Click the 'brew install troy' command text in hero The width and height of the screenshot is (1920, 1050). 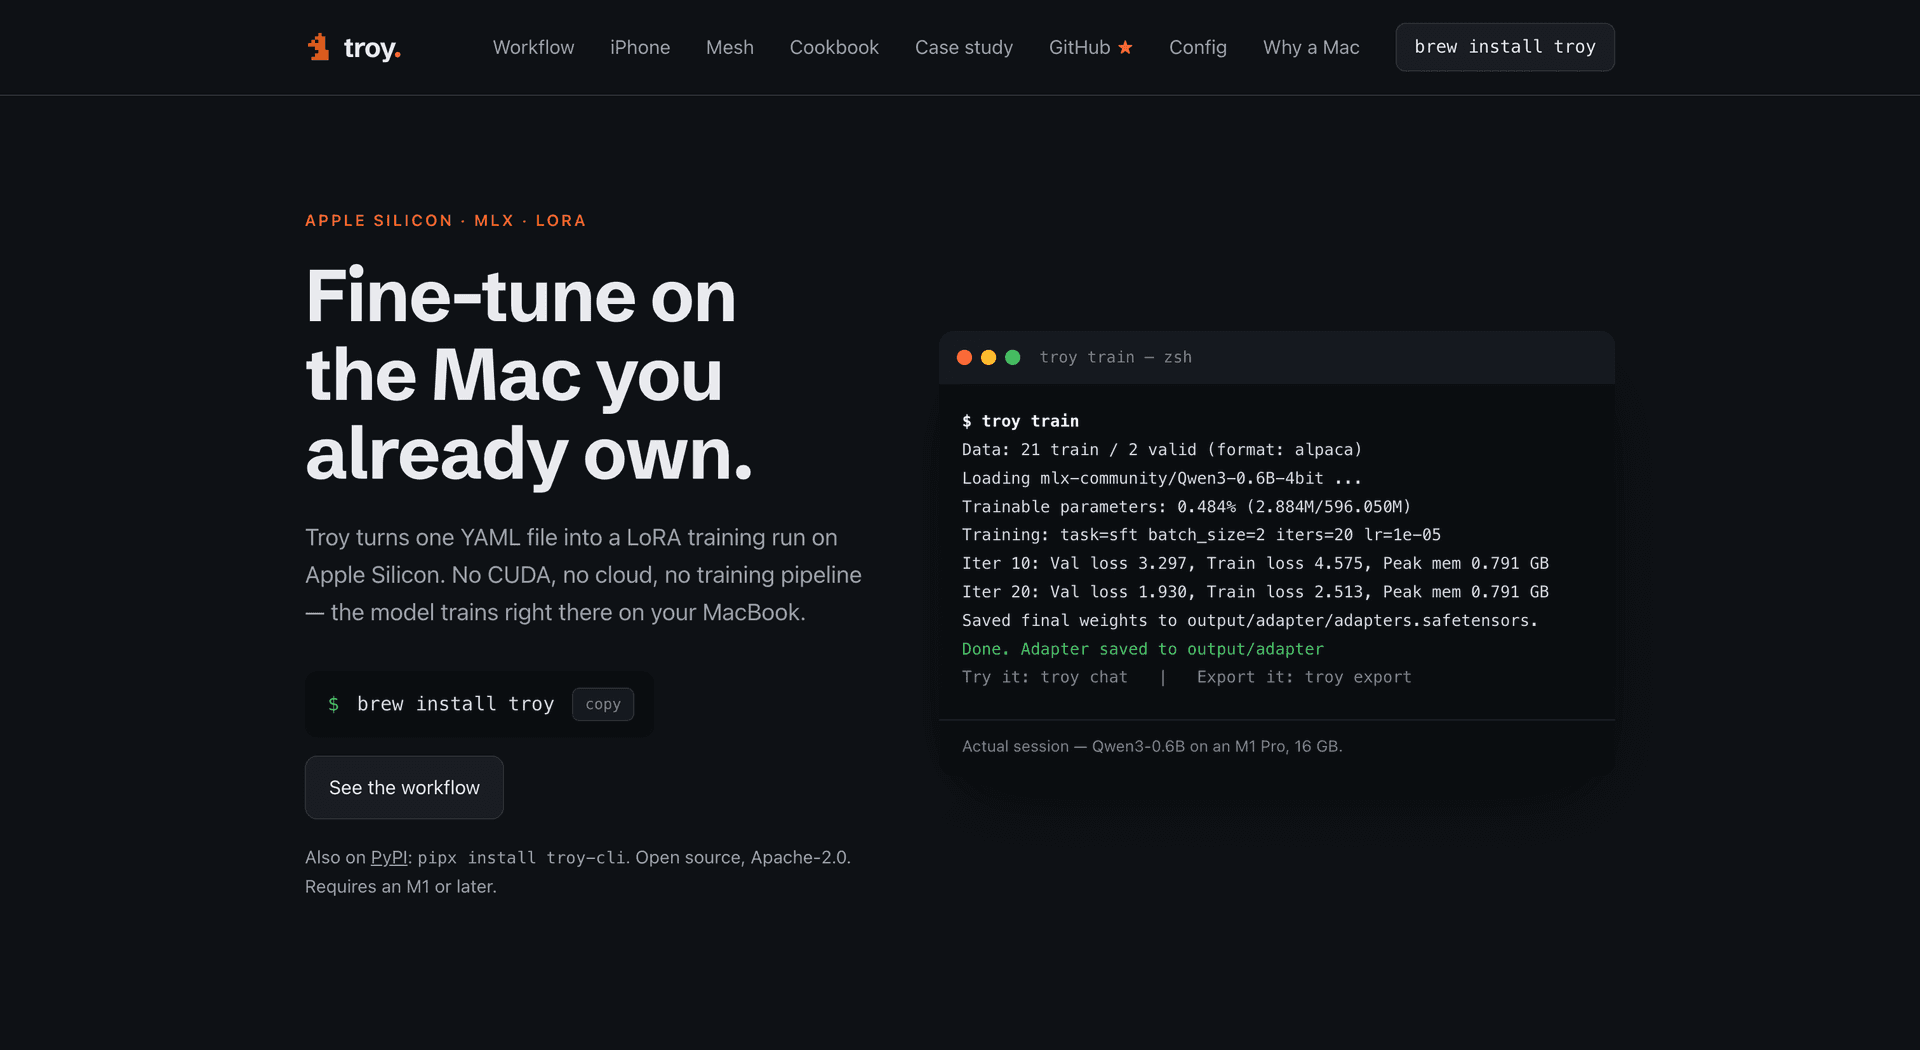(x=455, y=704)
